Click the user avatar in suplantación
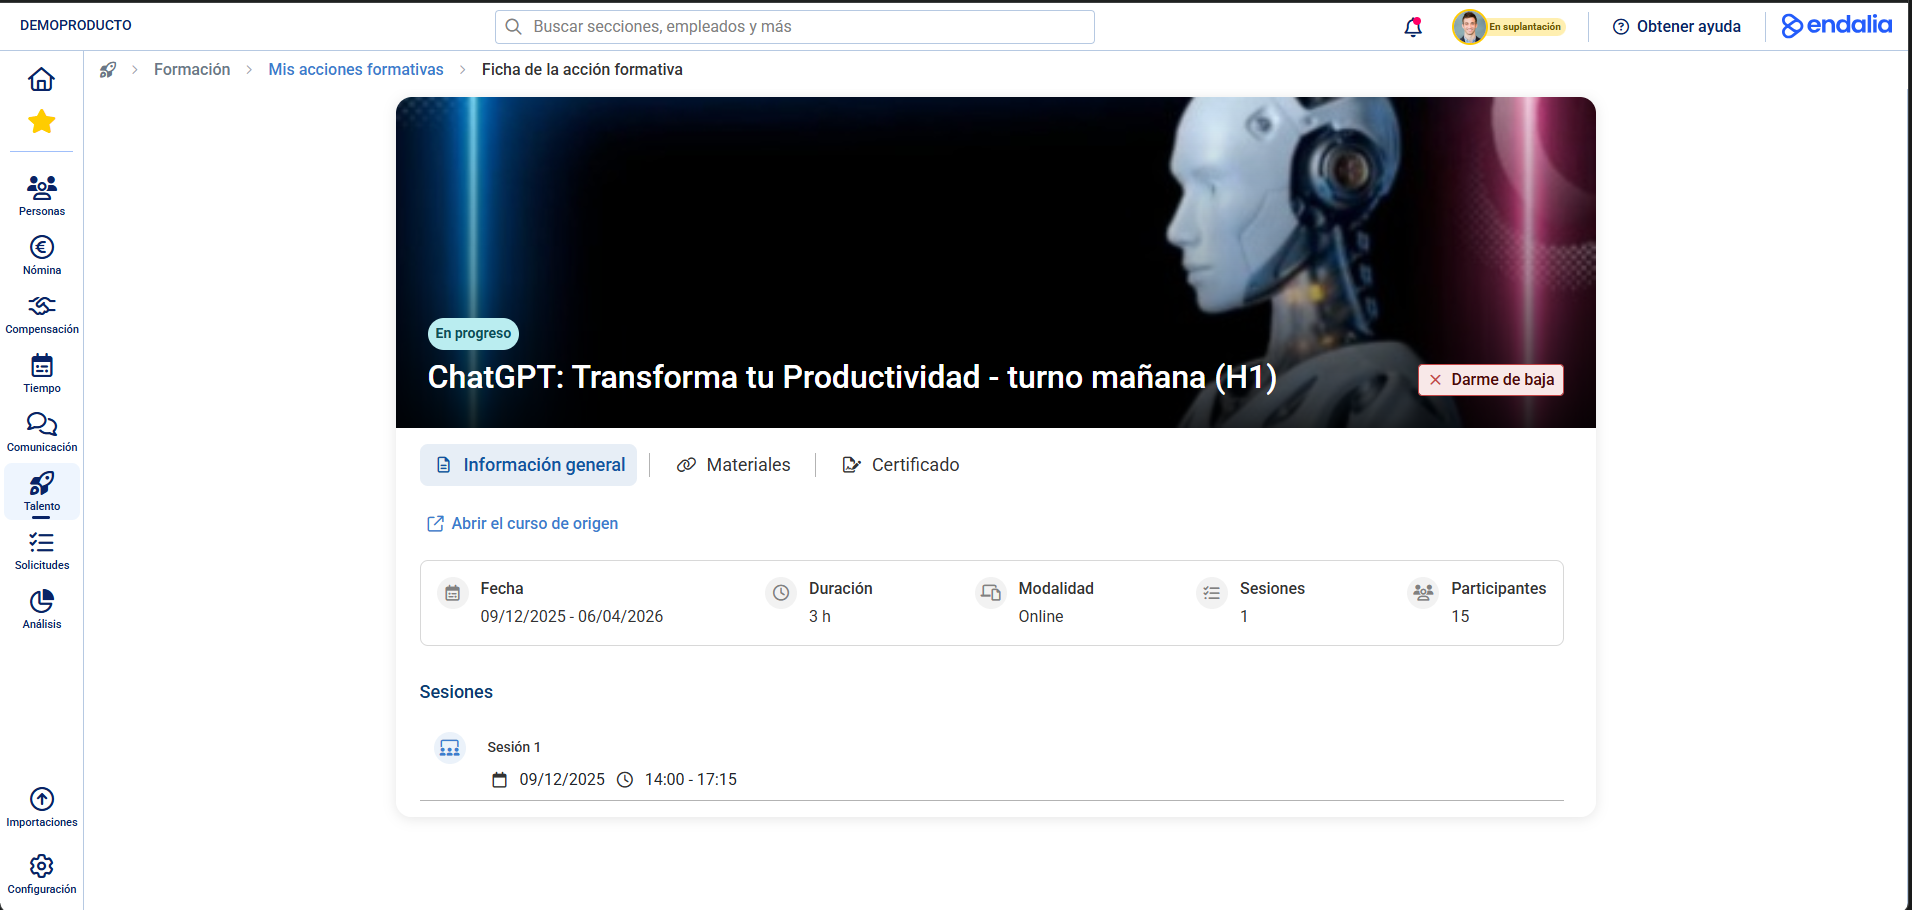The width and height of the screenshot is (1912, 910). click(x=1469, y=27)
